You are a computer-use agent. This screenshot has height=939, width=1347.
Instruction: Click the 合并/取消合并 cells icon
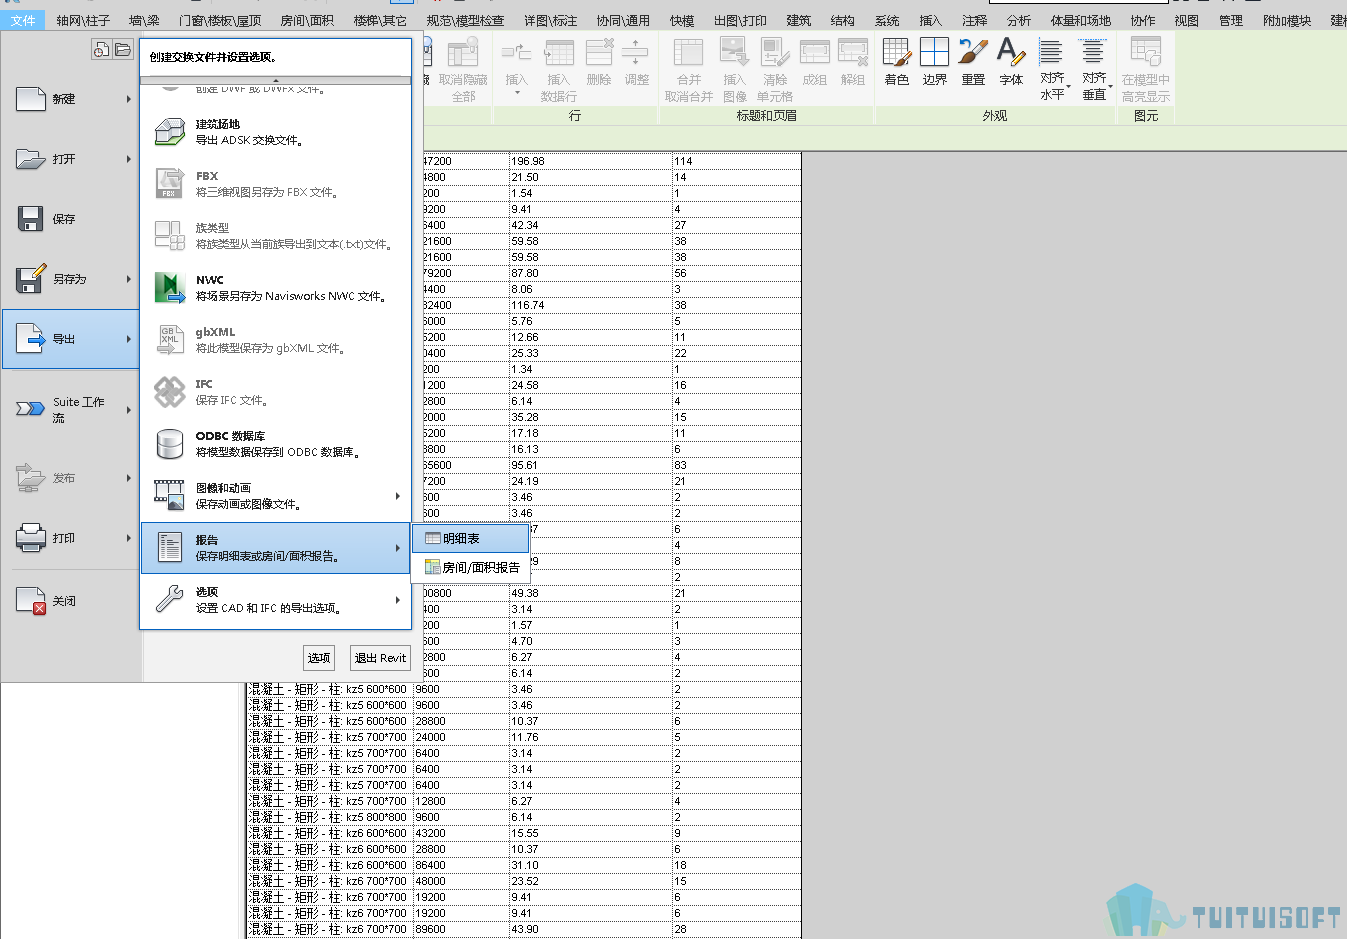tap(688, 52)
